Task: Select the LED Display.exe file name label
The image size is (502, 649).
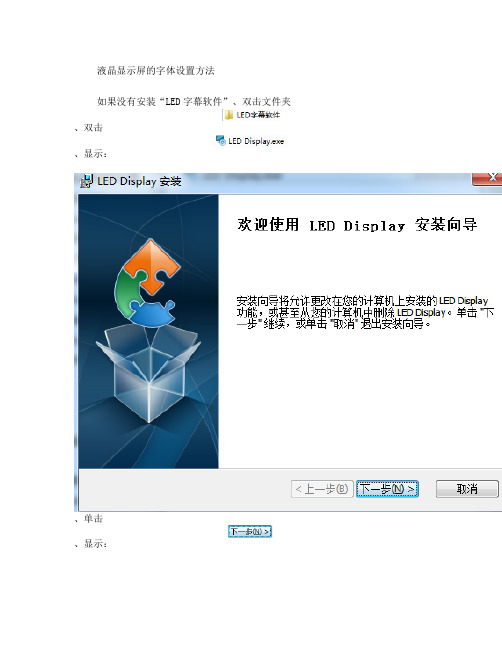Action: click(x=256, y=141)
